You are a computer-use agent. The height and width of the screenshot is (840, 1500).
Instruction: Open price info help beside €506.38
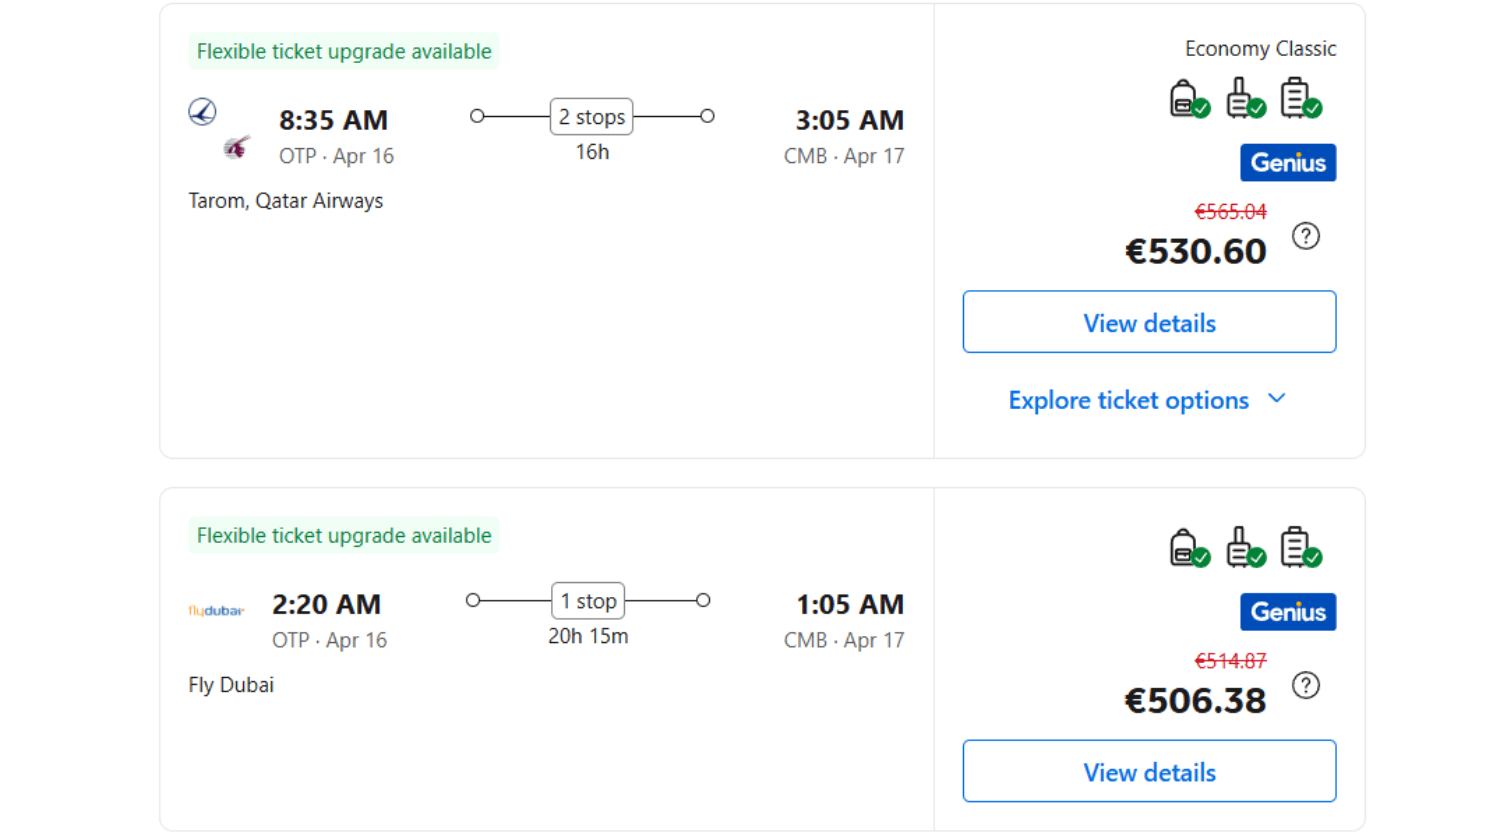pyautogui.click(x=1305, y=685)
